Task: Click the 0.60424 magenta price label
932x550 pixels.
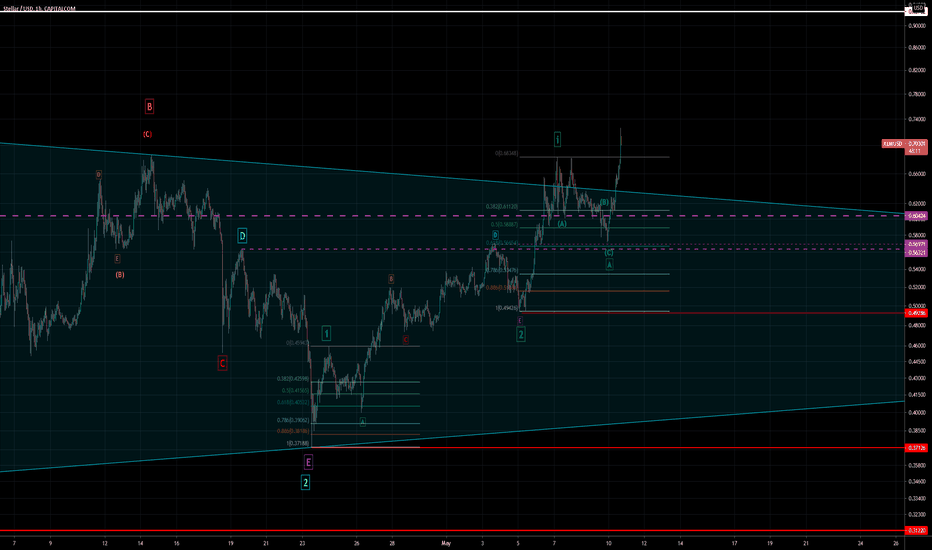Action: coord(916,216)
